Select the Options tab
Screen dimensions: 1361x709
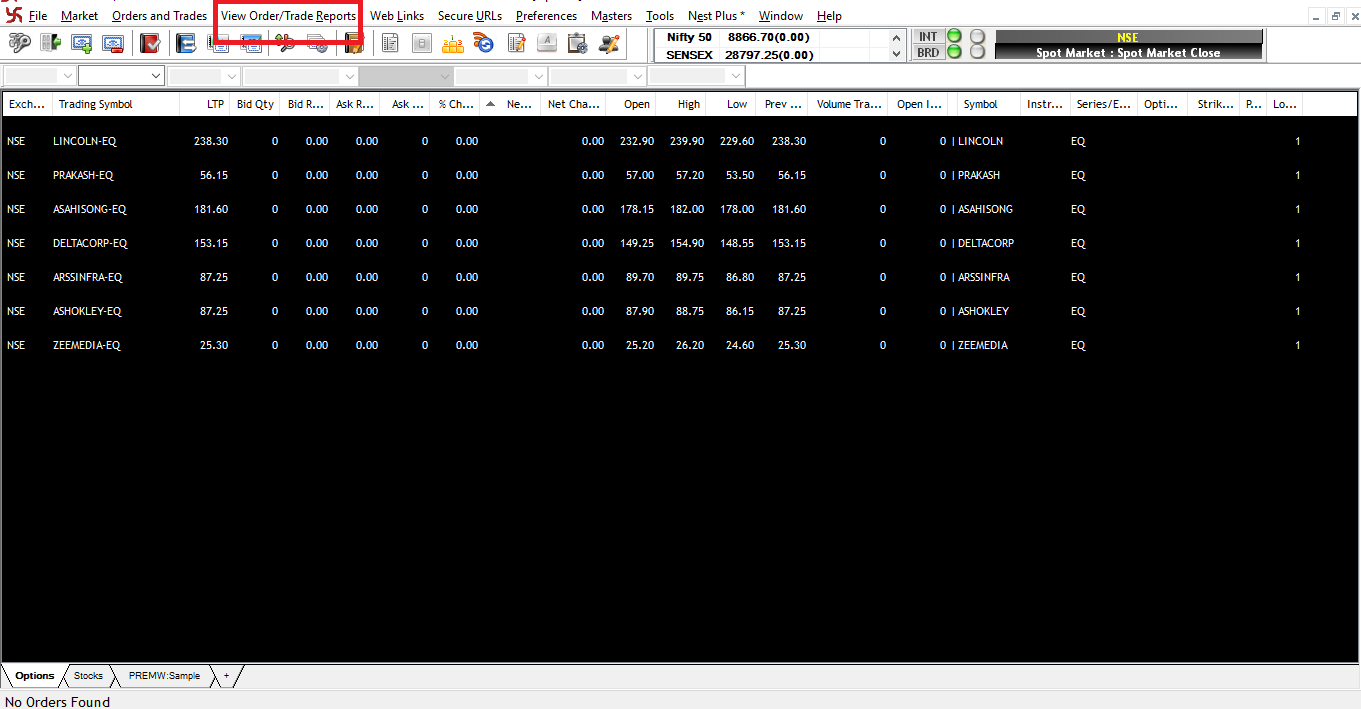tap(35, 676)
